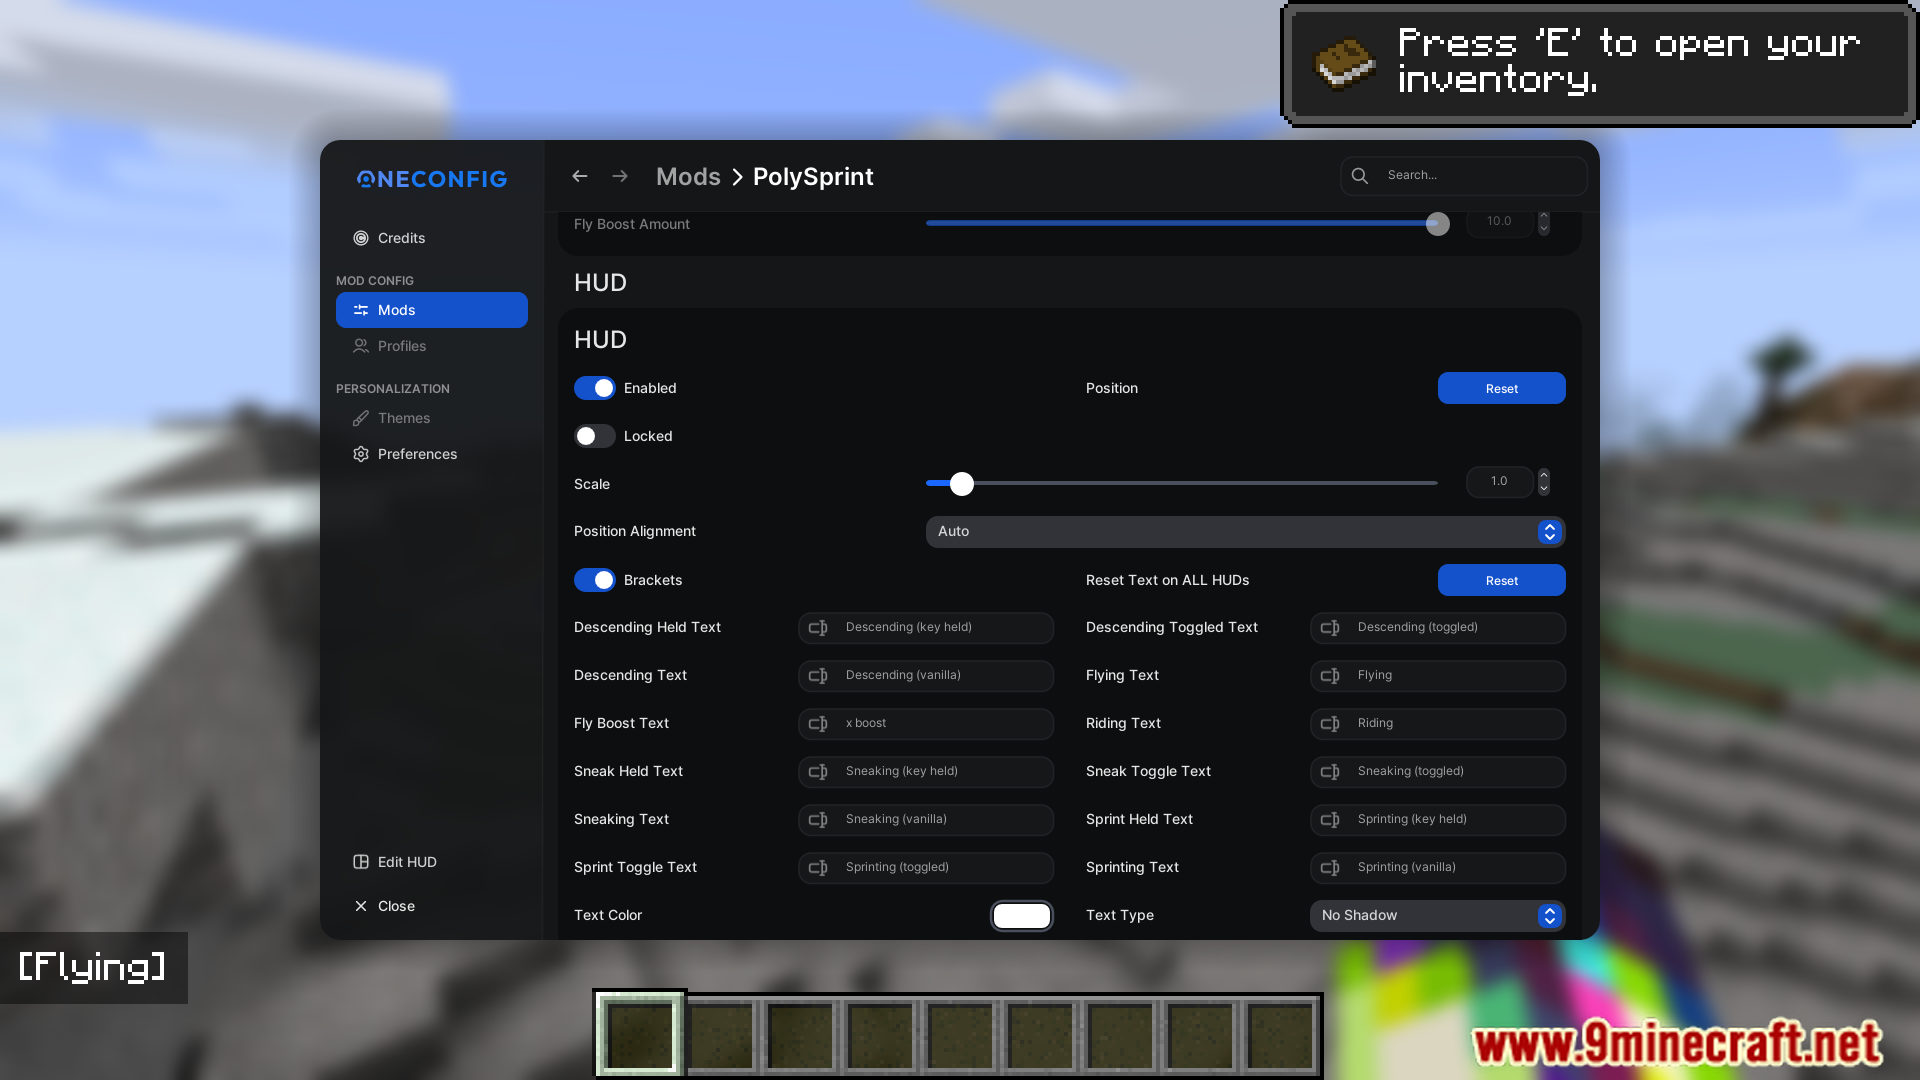1920x1080 pixels.
Task: Click text icon in Descending Held Text field
Action: click(818, 628)
